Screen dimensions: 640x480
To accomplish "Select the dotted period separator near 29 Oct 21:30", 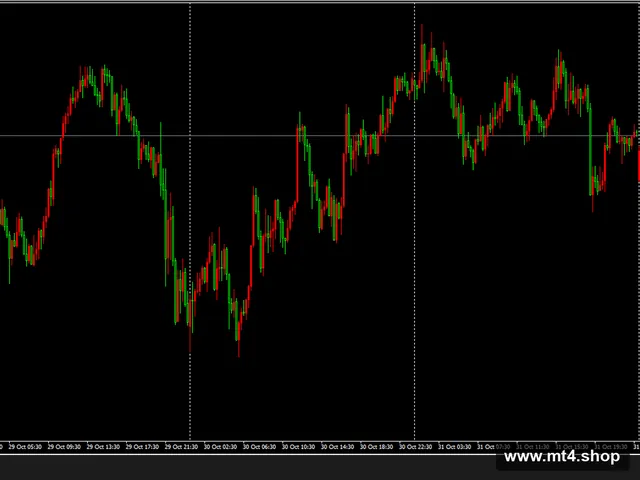I will click(x=190, y=220).
